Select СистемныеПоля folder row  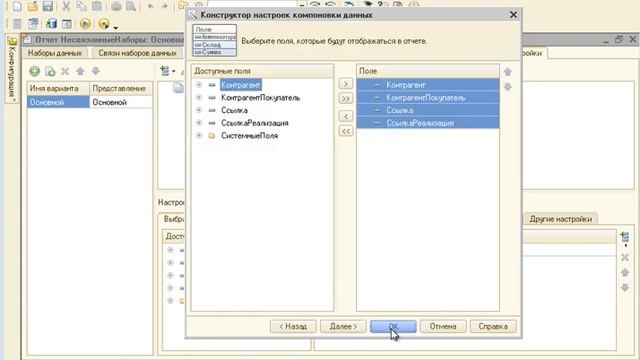[249, 136]
